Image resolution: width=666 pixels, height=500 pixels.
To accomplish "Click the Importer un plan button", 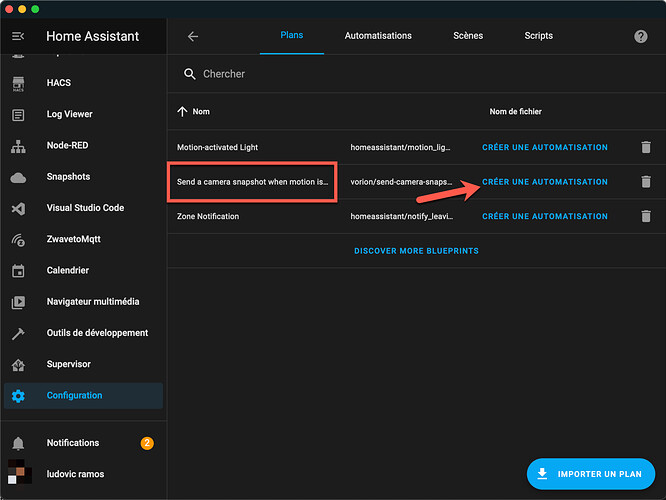I will click(x=590, y=474).
